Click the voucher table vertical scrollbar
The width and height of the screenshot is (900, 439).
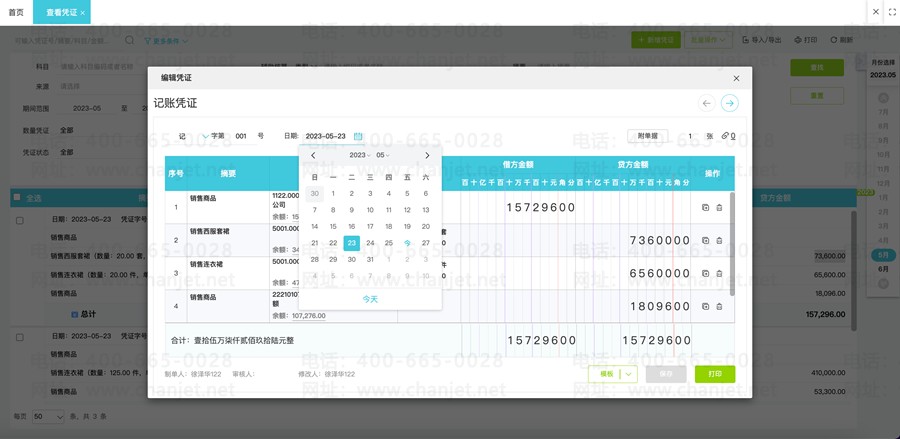pyautogui.click(x=732, y=244)
